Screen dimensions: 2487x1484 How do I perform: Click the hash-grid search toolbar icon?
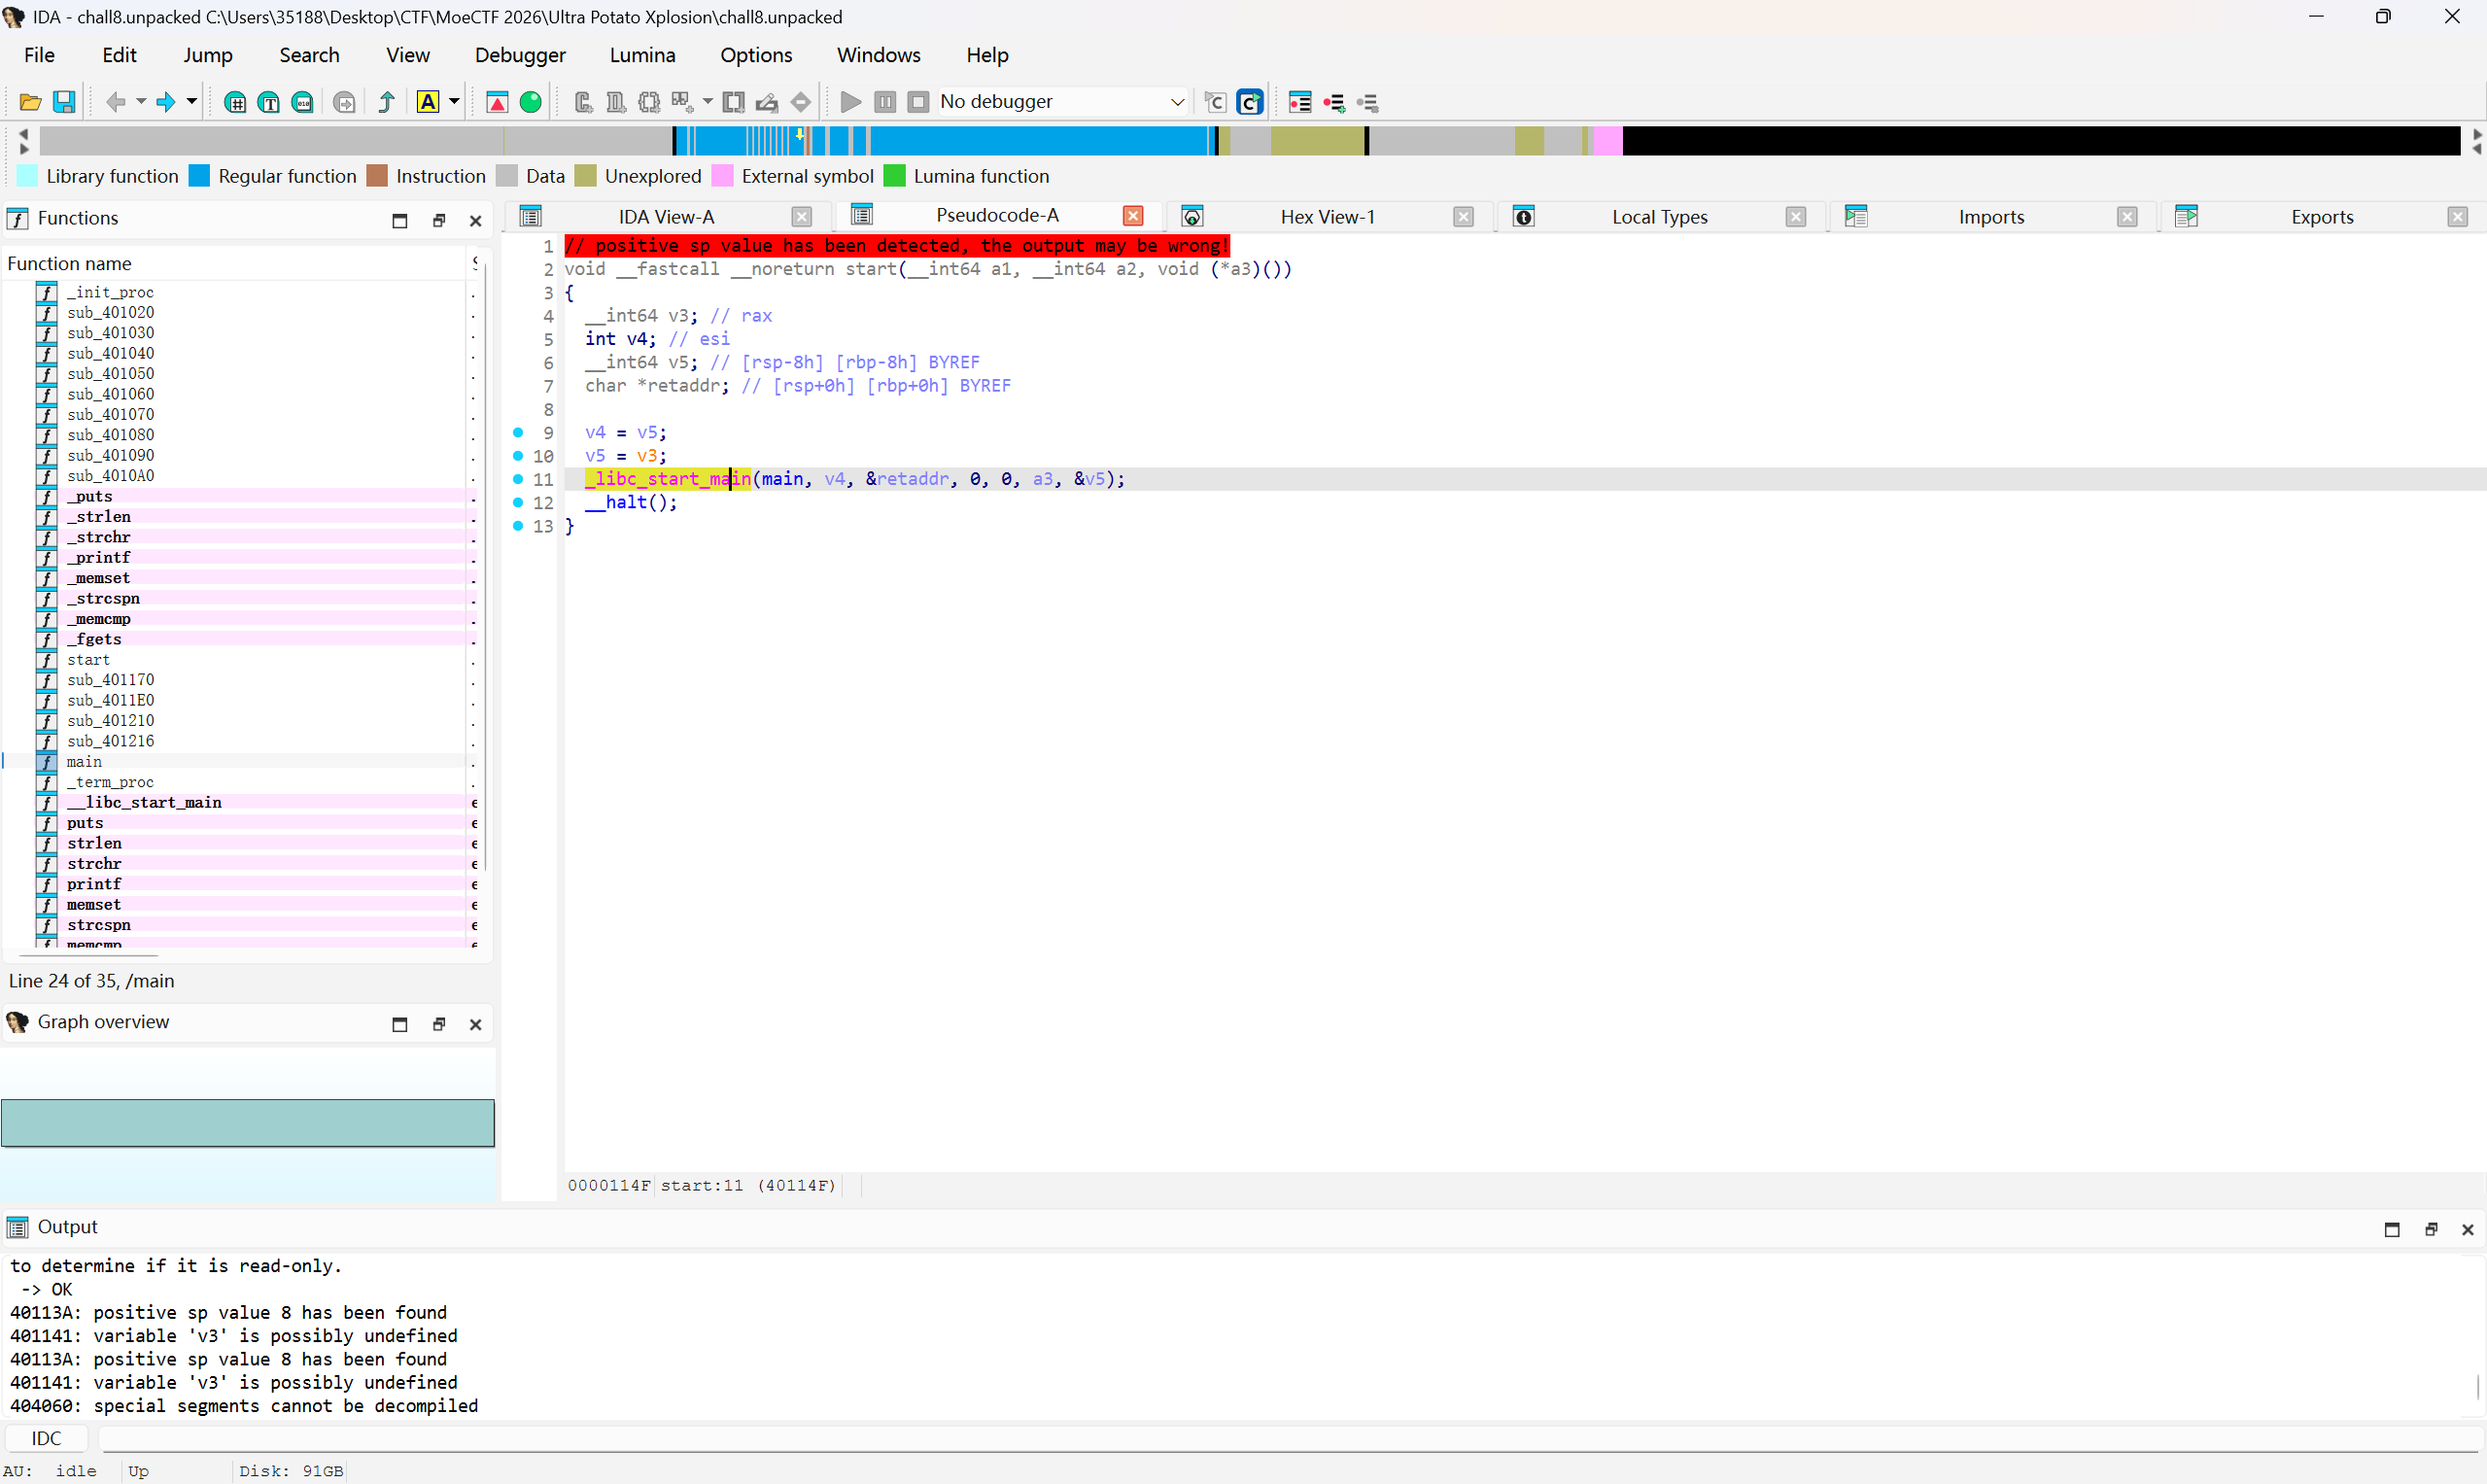click(235, 102)
